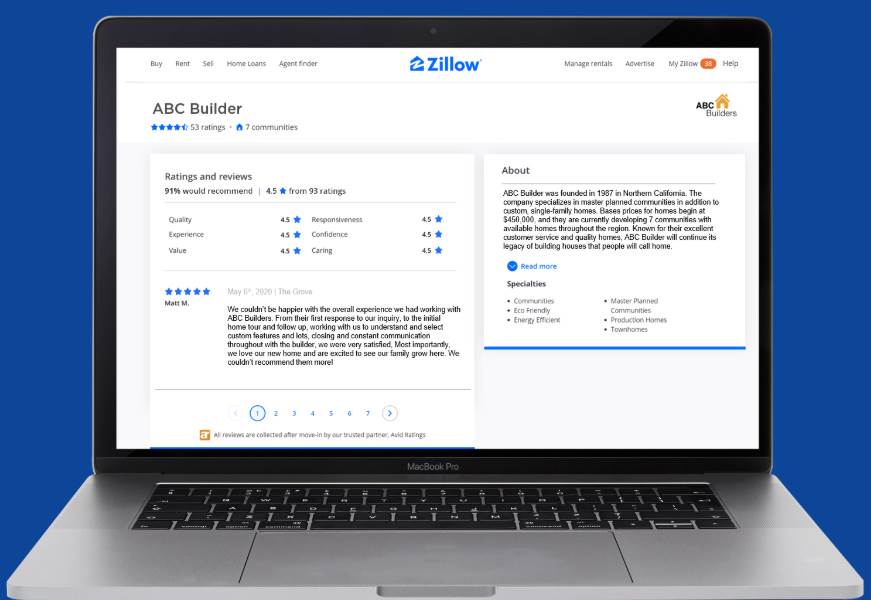Screen dimensions: 871x600
Task: Click the ABC Builder About description paragraph
Action: tap(611, 219)
